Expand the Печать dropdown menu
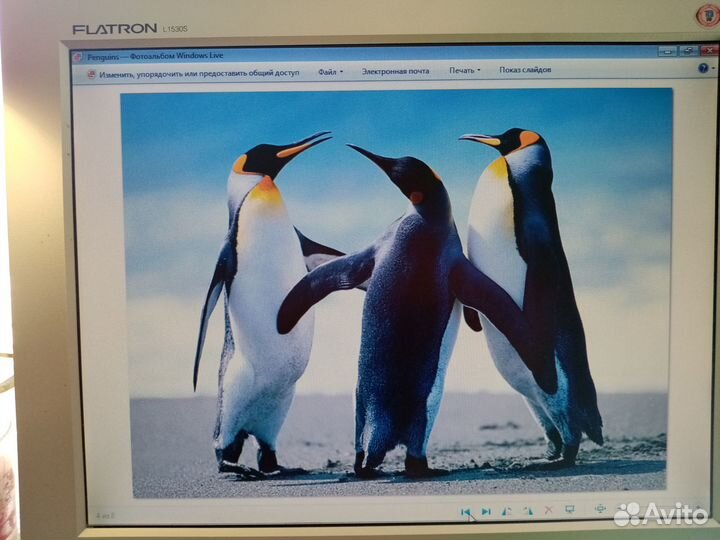This screenshot has width=720, height=540. click(x=464, y=70)
